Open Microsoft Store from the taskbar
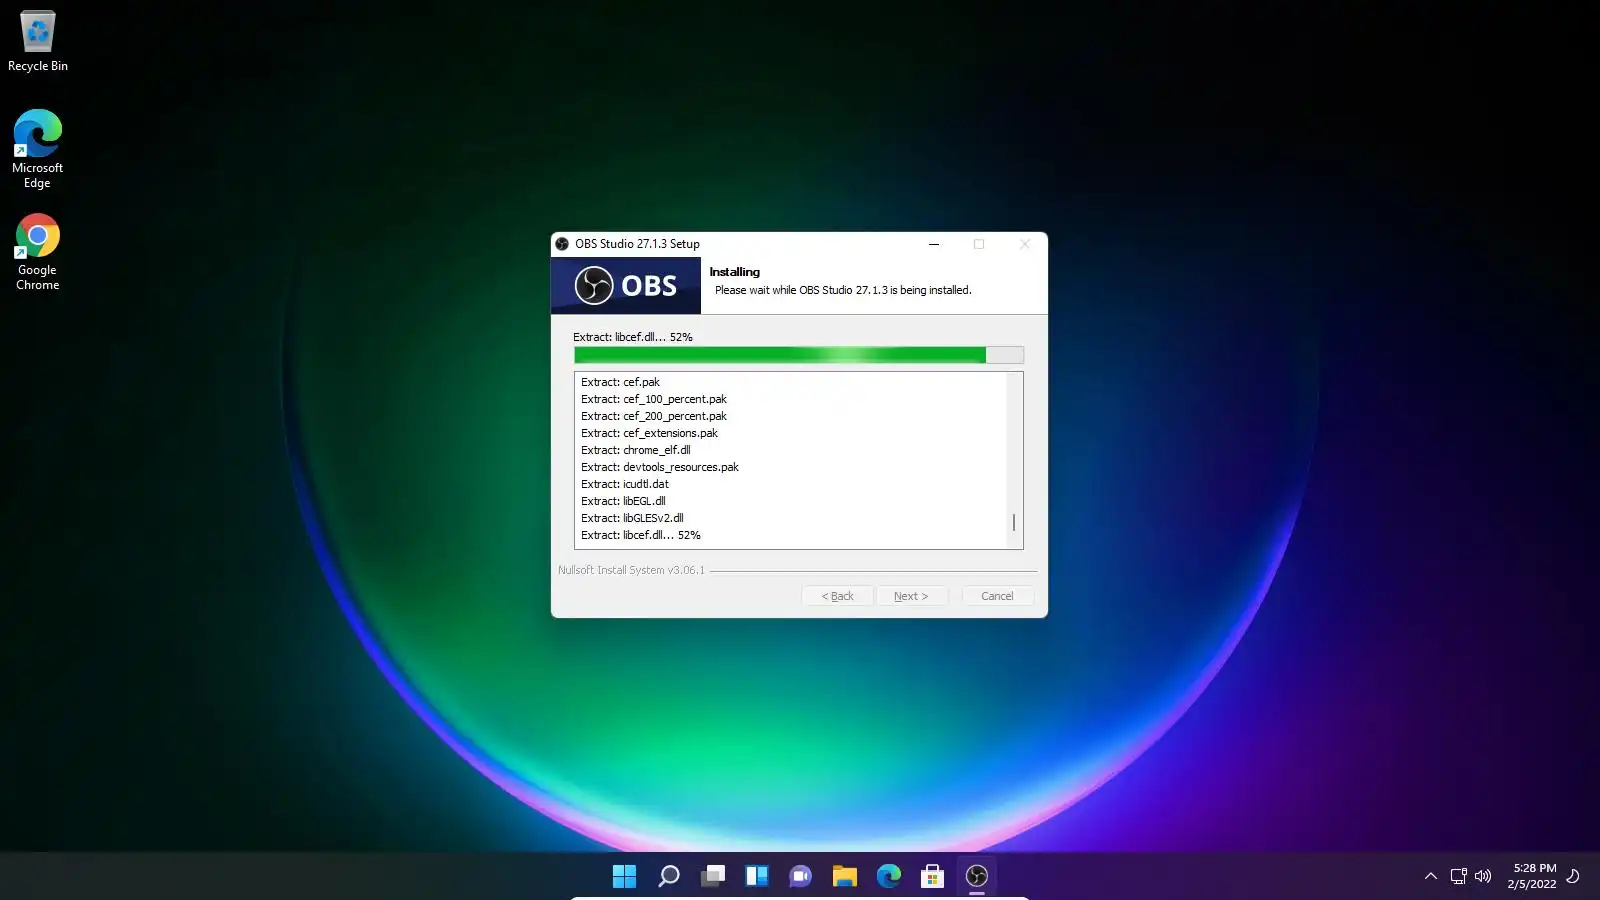The image size is (1600, 900). tap(933, 876)
